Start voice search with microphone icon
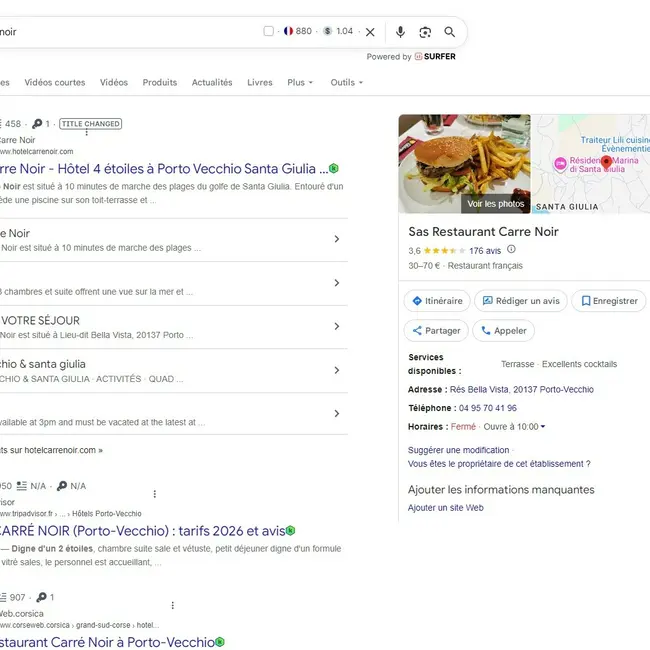The image size is (650, 650). click(400, 32)
